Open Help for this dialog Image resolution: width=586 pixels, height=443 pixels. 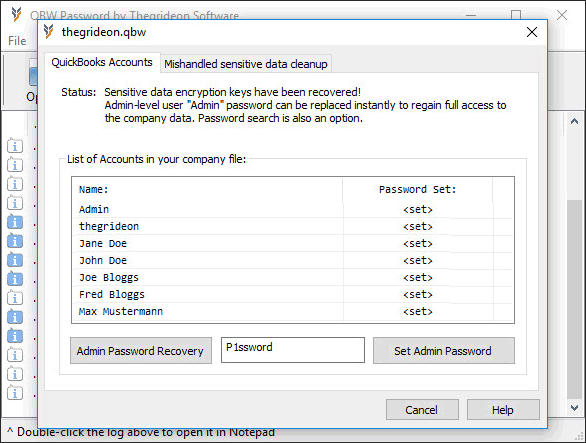[x=503, y=410]
